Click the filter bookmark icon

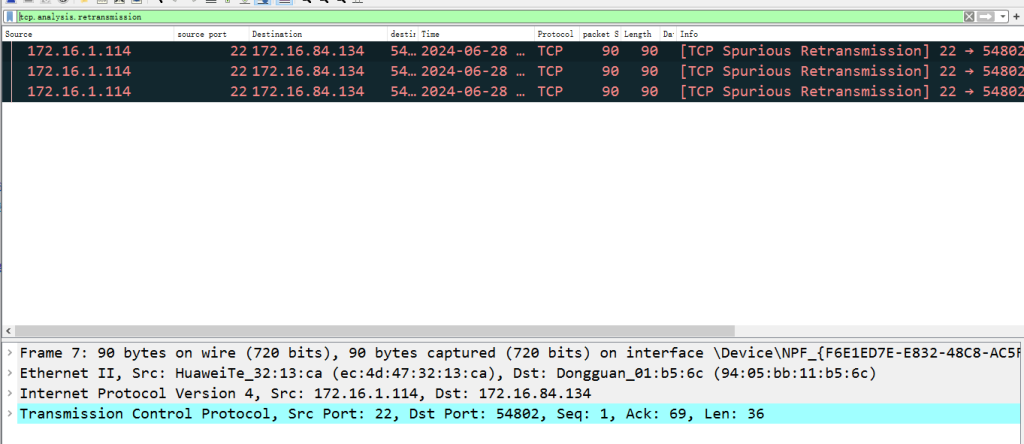point(9,17)
